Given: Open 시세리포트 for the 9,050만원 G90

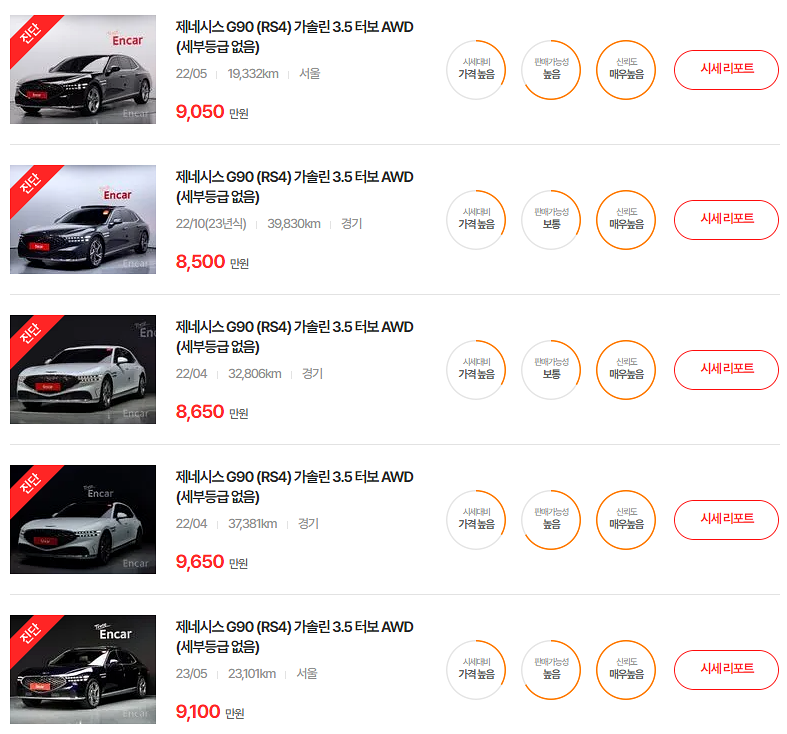Looking at the screenshot, I should (726, 70).
